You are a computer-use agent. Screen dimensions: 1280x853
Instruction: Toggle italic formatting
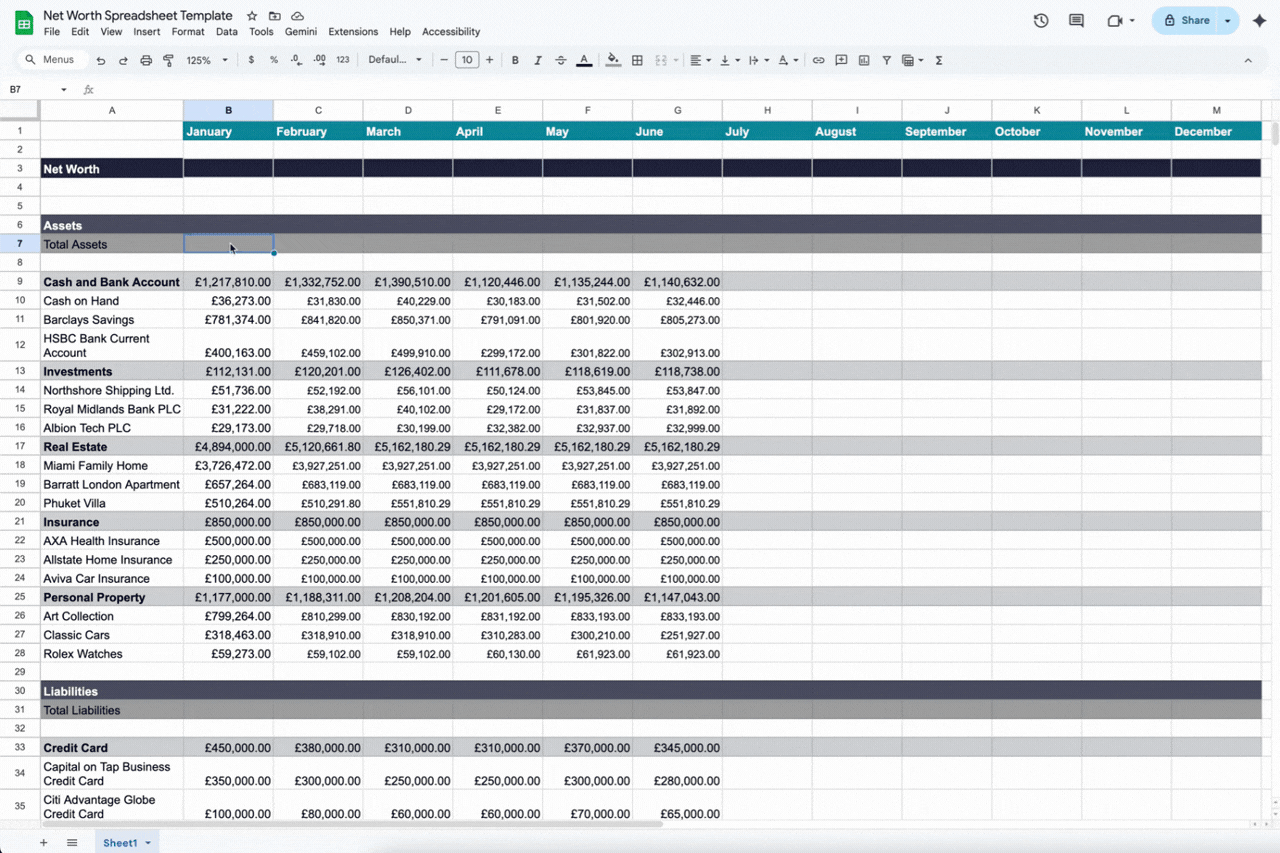coord(538,60)
